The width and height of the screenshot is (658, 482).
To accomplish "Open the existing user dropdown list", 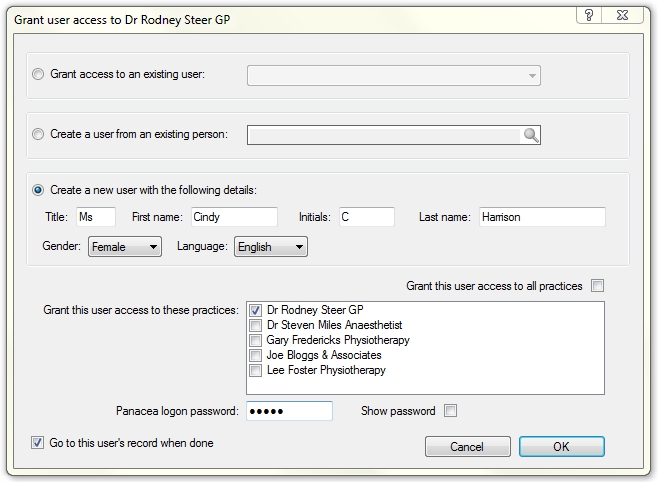I will point(394,76).
